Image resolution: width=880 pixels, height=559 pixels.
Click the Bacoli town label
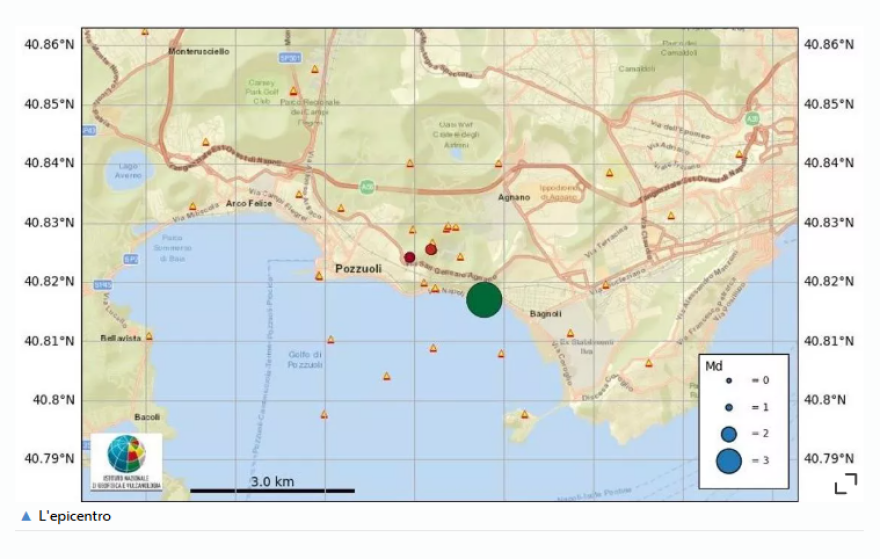point(146,417)
